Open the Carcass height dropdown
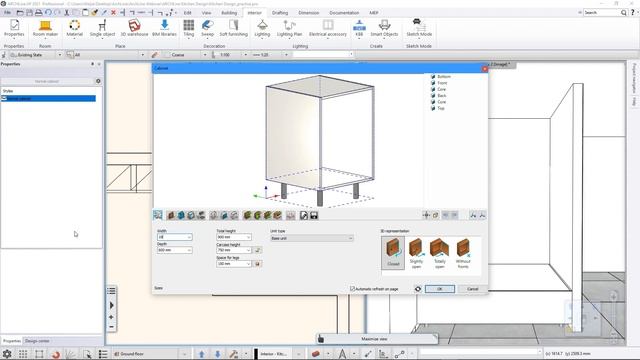Image resolution: width=640 pixels, height=360 pixels. pos(248,250)
